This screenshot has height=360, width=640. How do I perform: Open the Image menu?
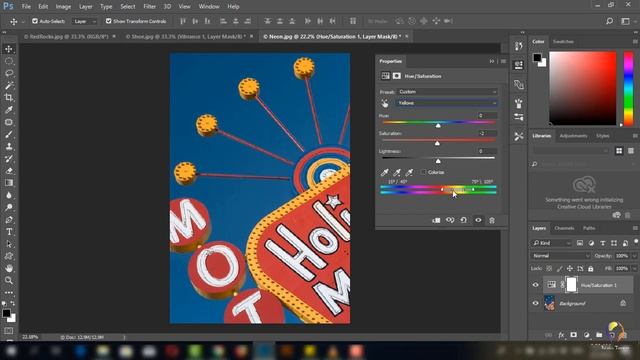pos(63,7)
